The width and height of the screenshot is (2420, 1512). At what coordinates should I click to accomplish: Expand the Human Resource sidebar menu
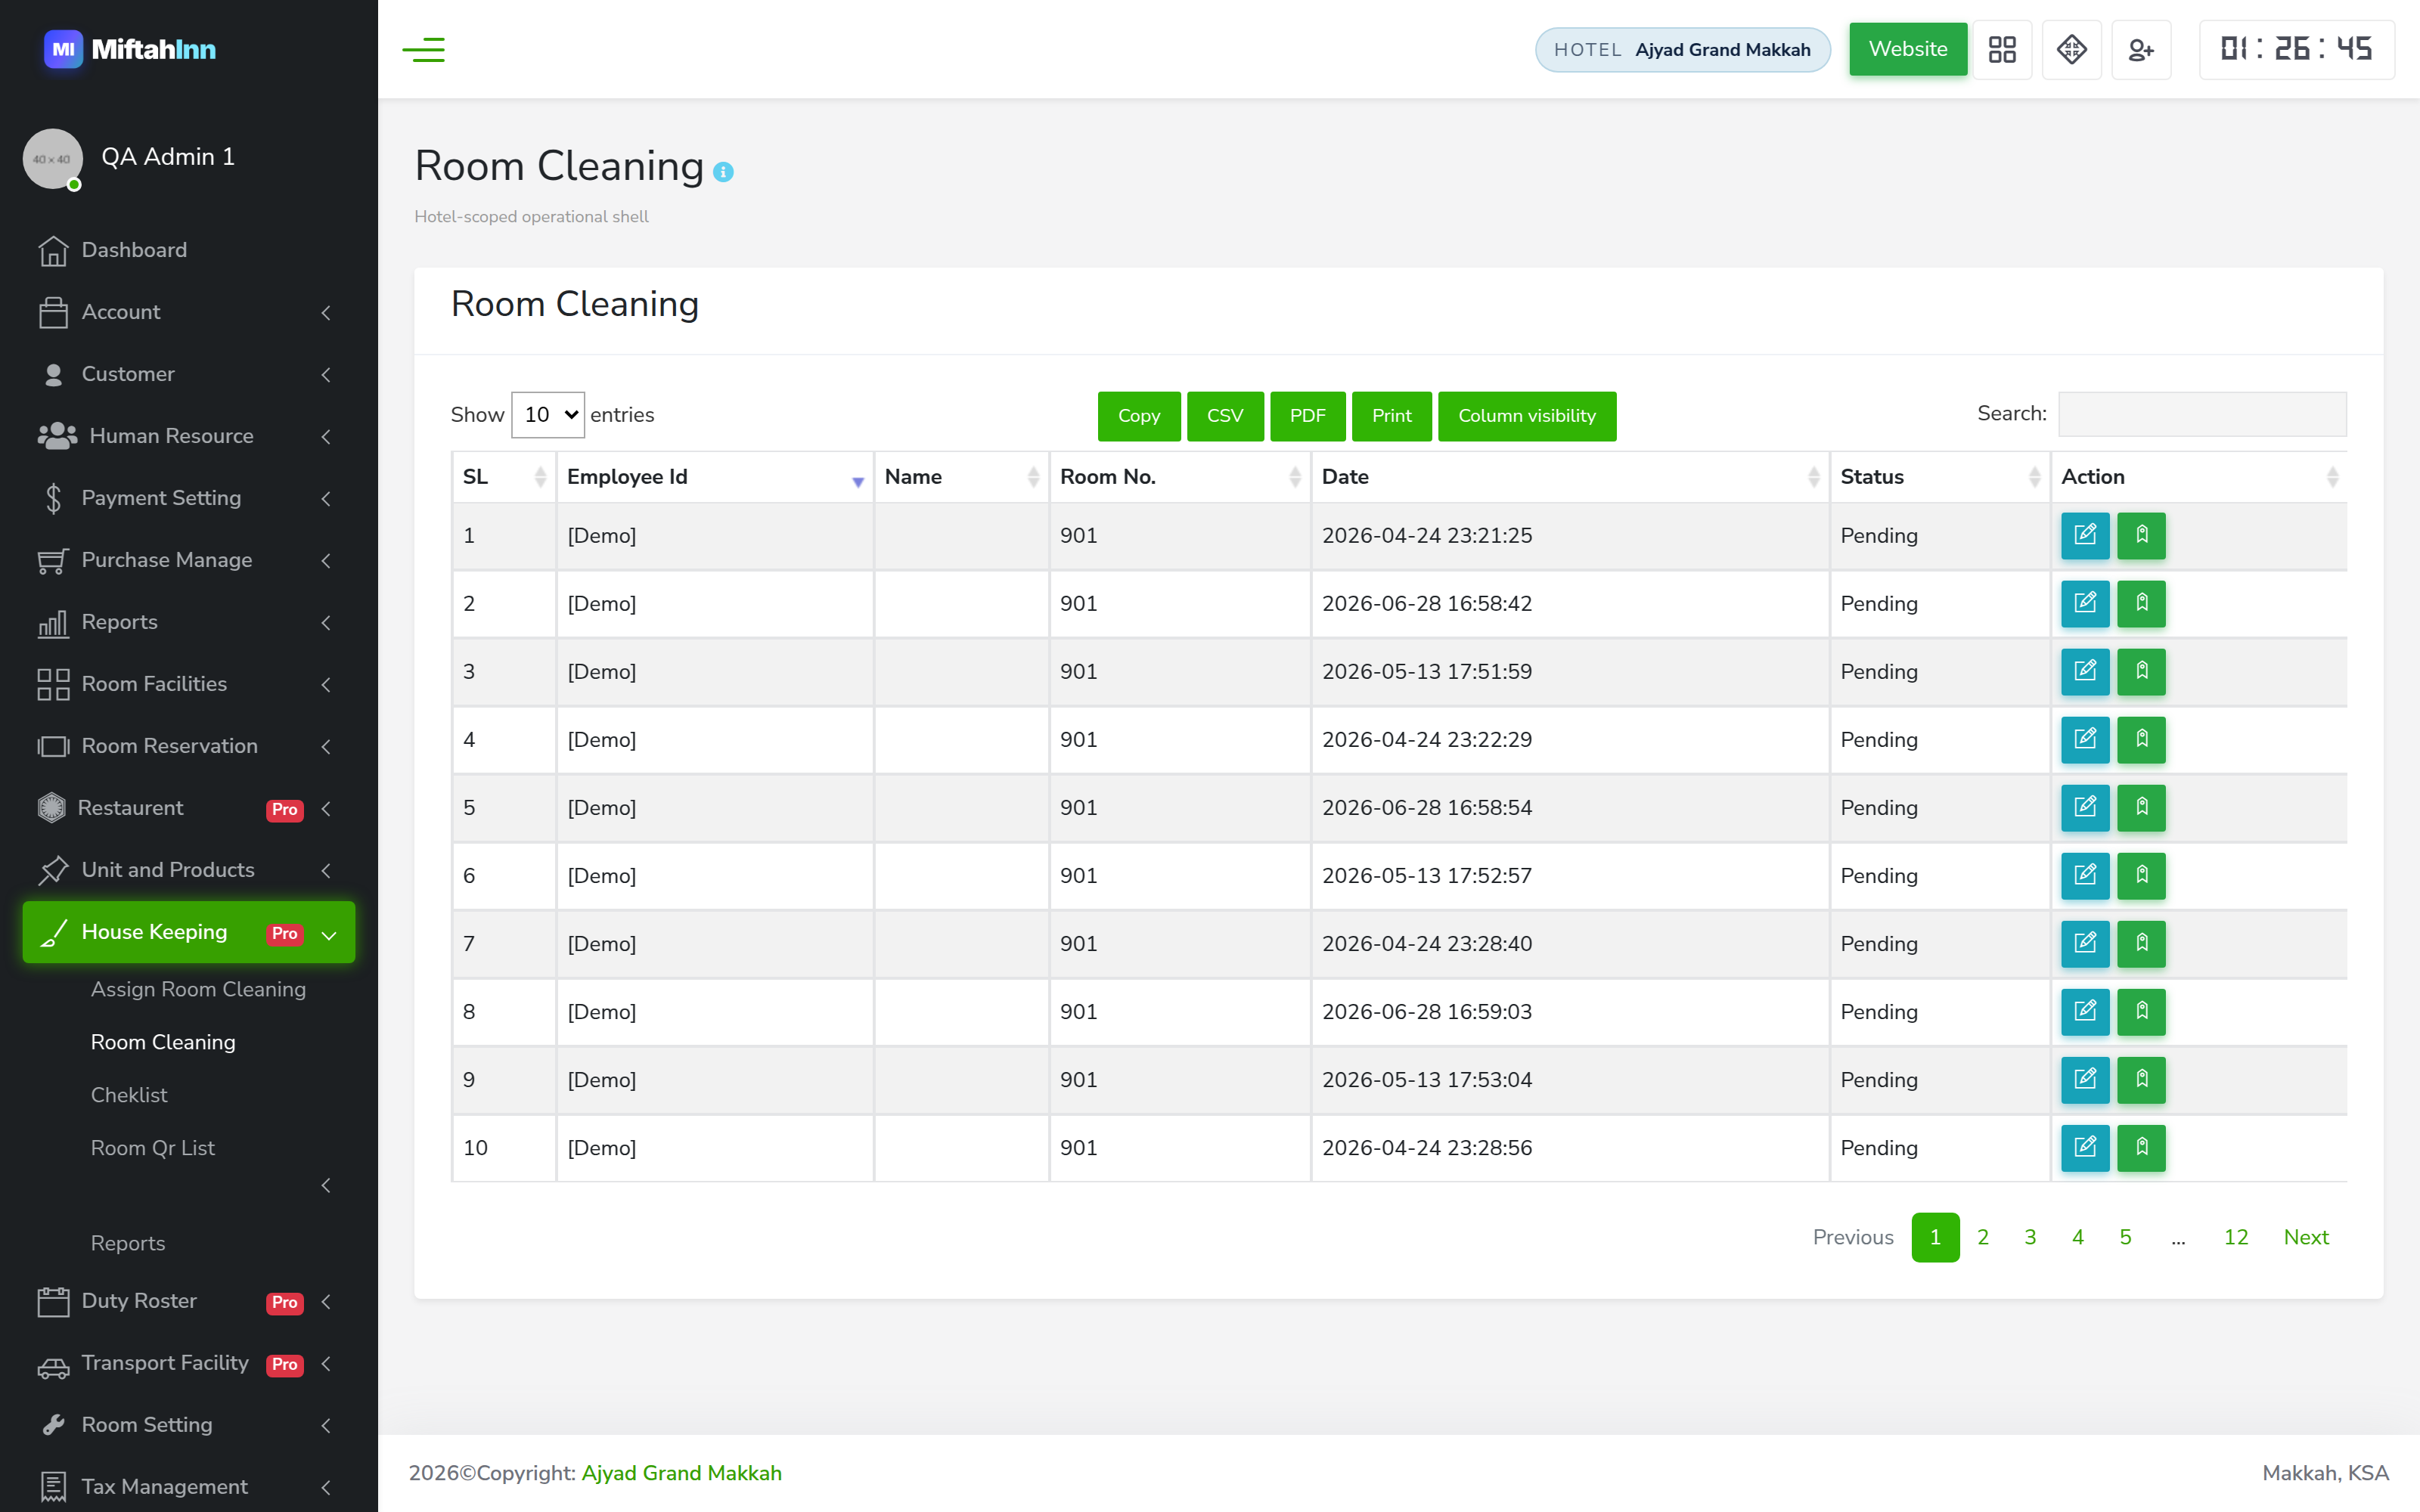click(189, 436)
